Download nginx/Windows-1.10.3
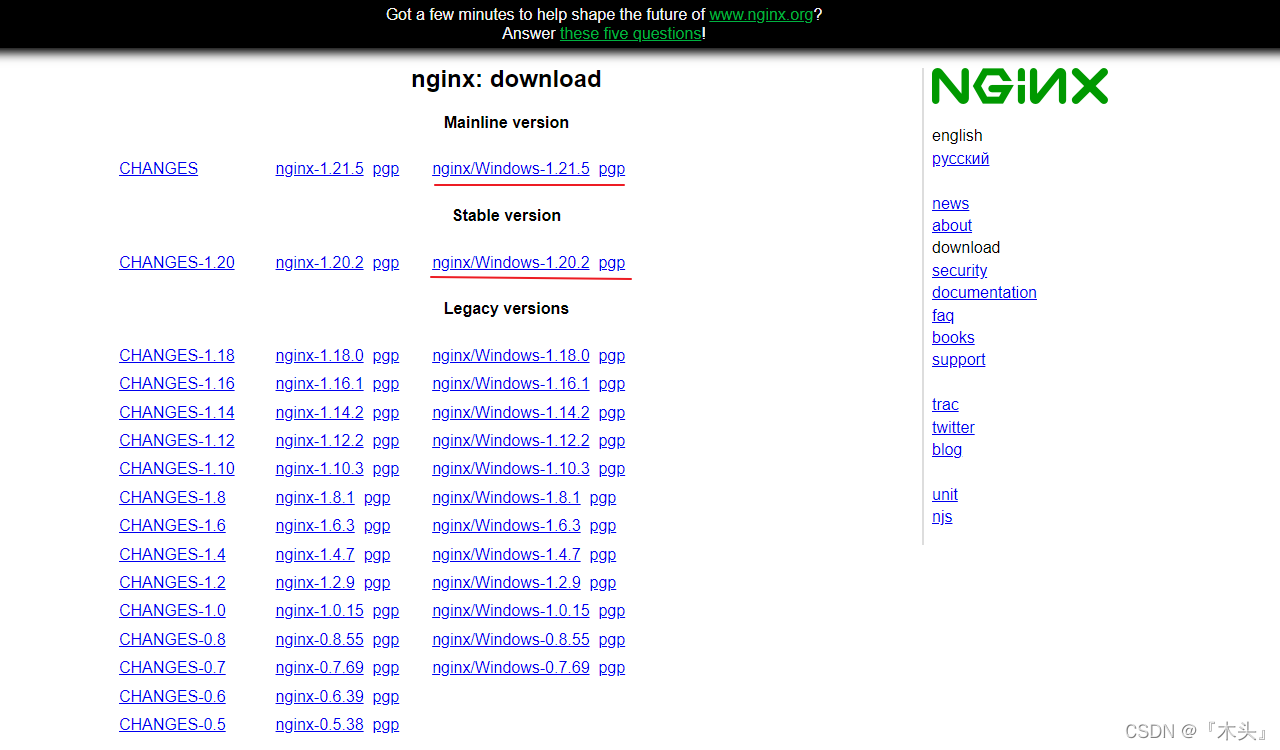1280x750 pixels. (x=511, y=468)
